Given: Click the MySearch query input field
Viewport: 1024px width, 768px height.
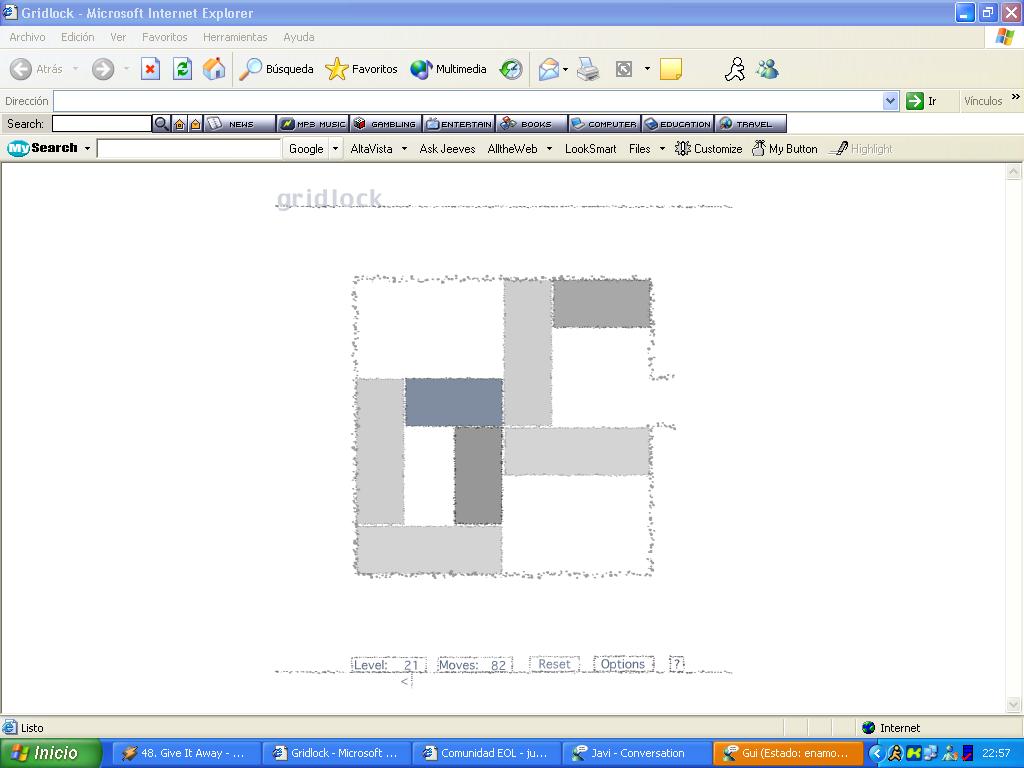Looking at the screenshot, I should [189, 148].
